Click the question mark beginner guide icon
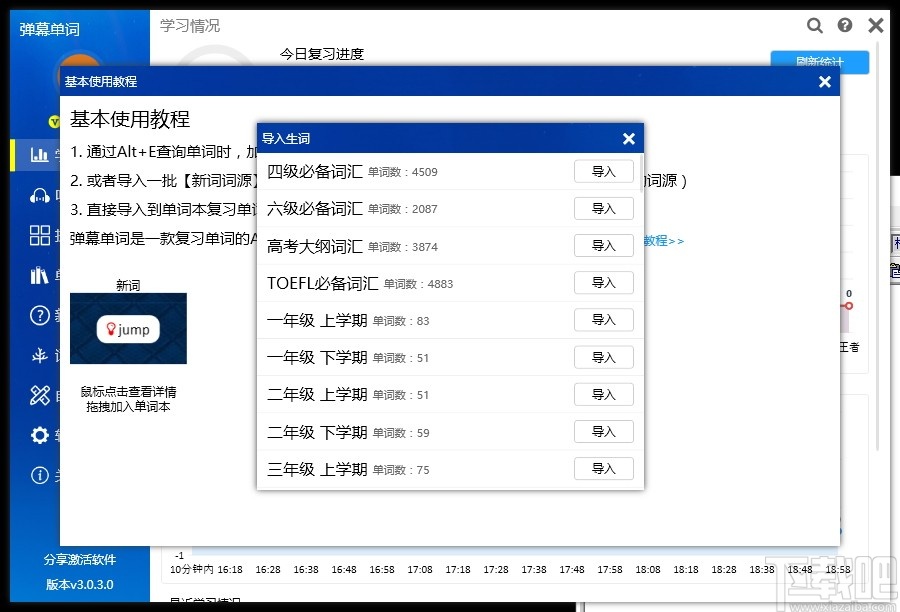Screen dimensions: 900x612 (x=40, y=315)
